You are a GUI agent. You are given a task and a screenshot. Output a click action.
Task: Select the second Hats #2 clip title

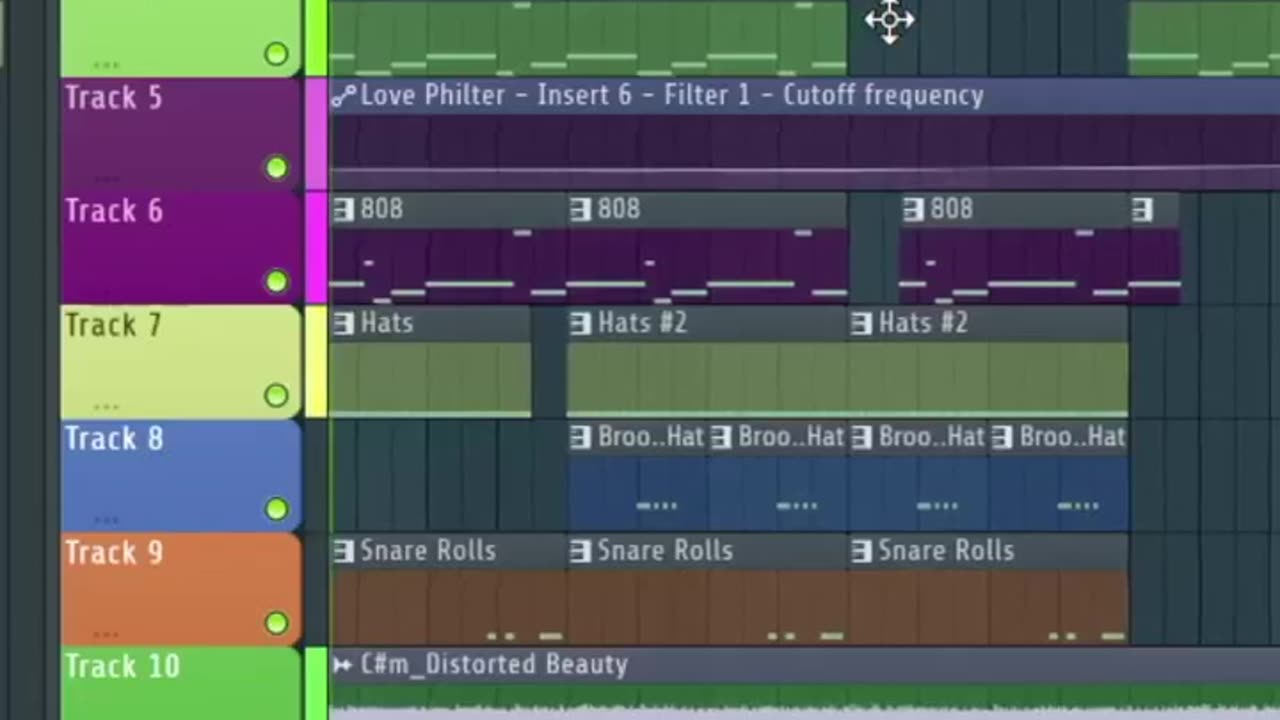(x=923, y=323)
